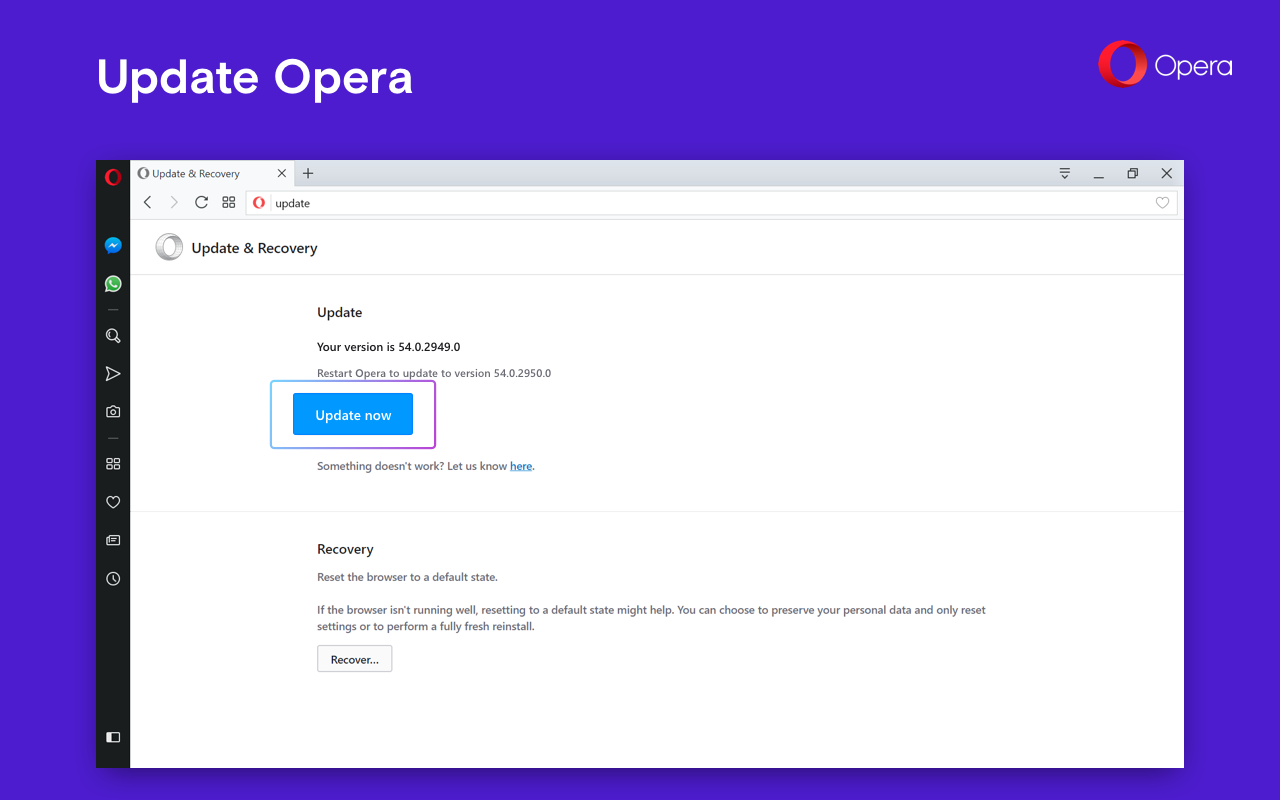Open WhatsApp from the sidebar
The image size is (1280, 800).
click(112, 283)
